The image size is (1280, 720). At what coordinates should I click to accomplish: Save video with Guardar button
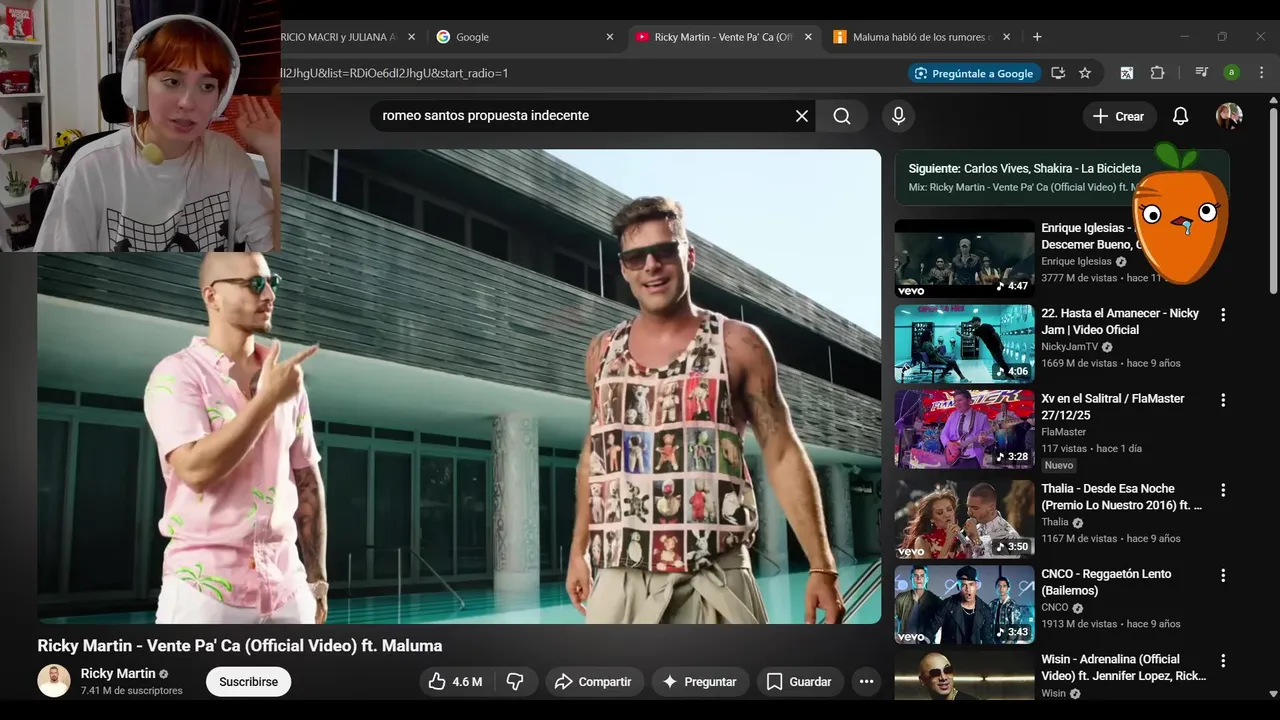[799, 682]
